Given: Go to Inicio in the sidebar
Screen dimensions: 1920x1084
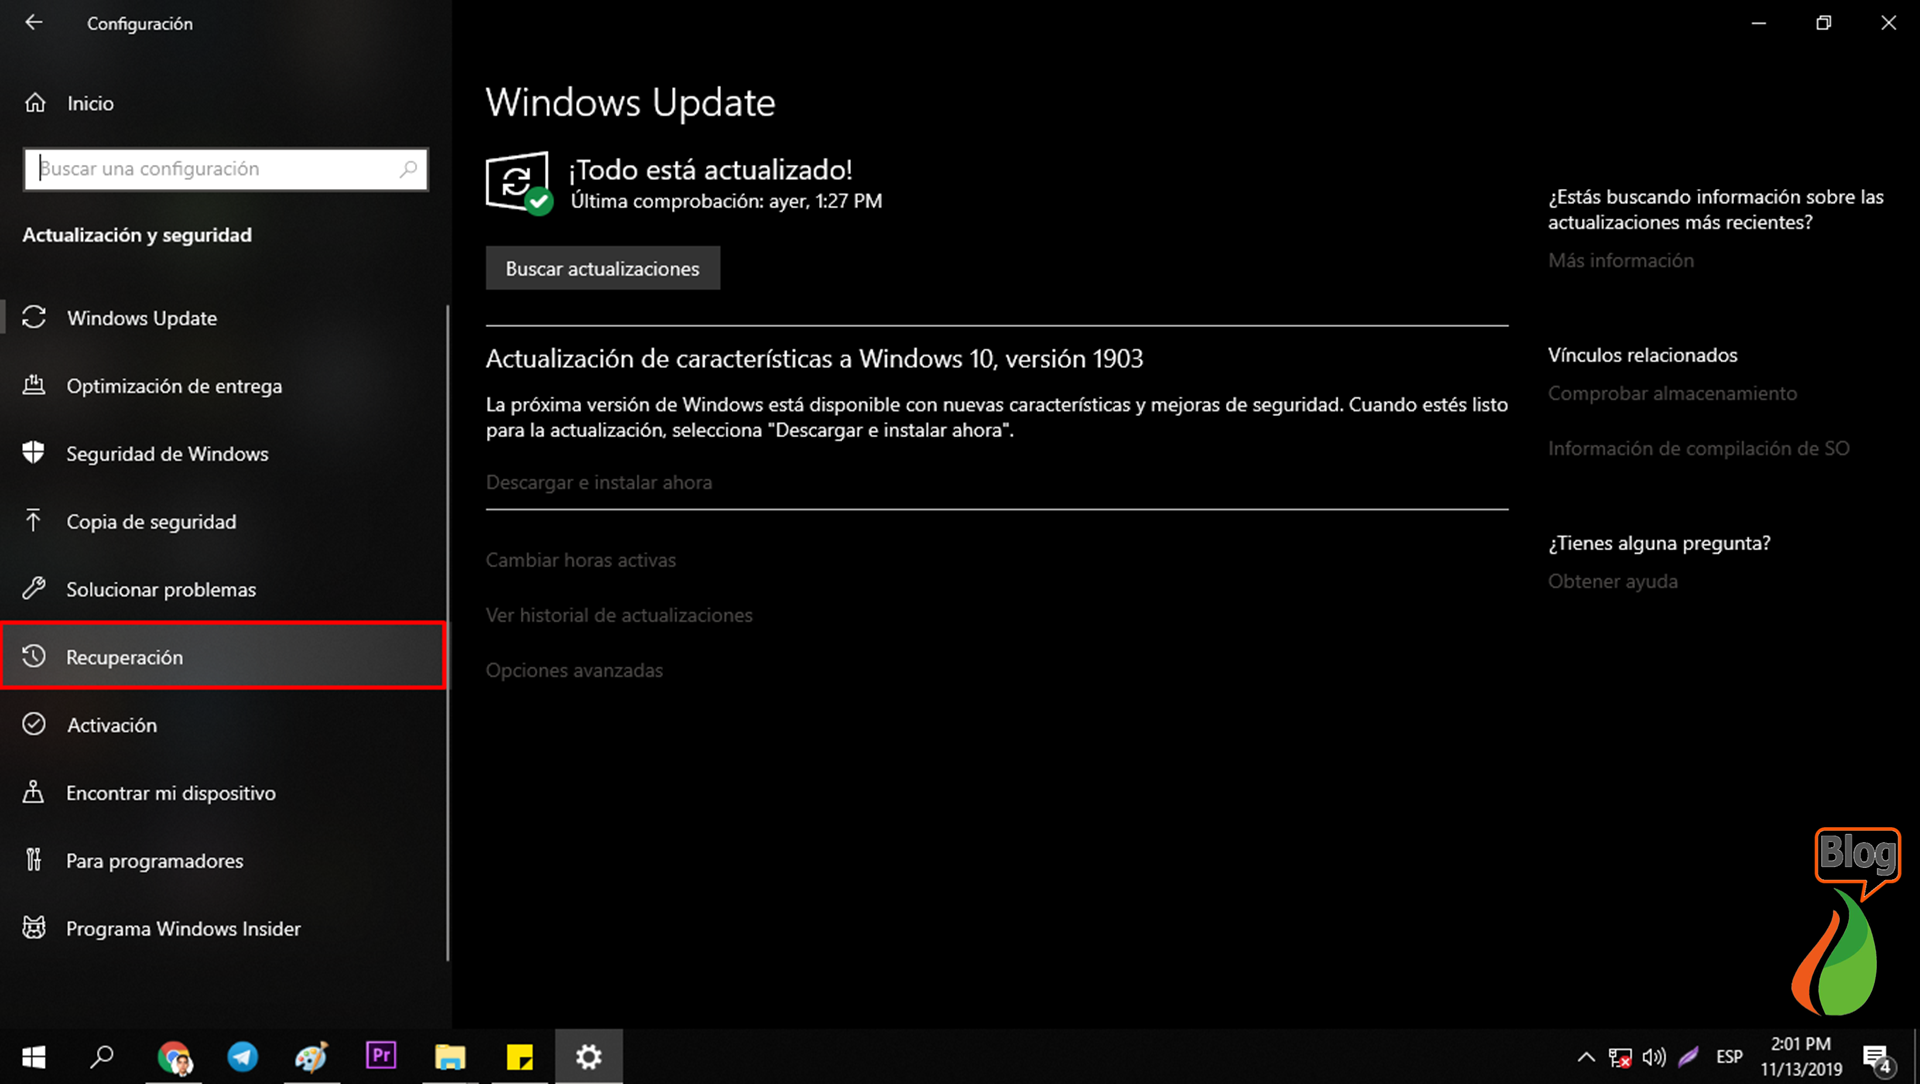Looking at the screenshot, I should [90, 102].
